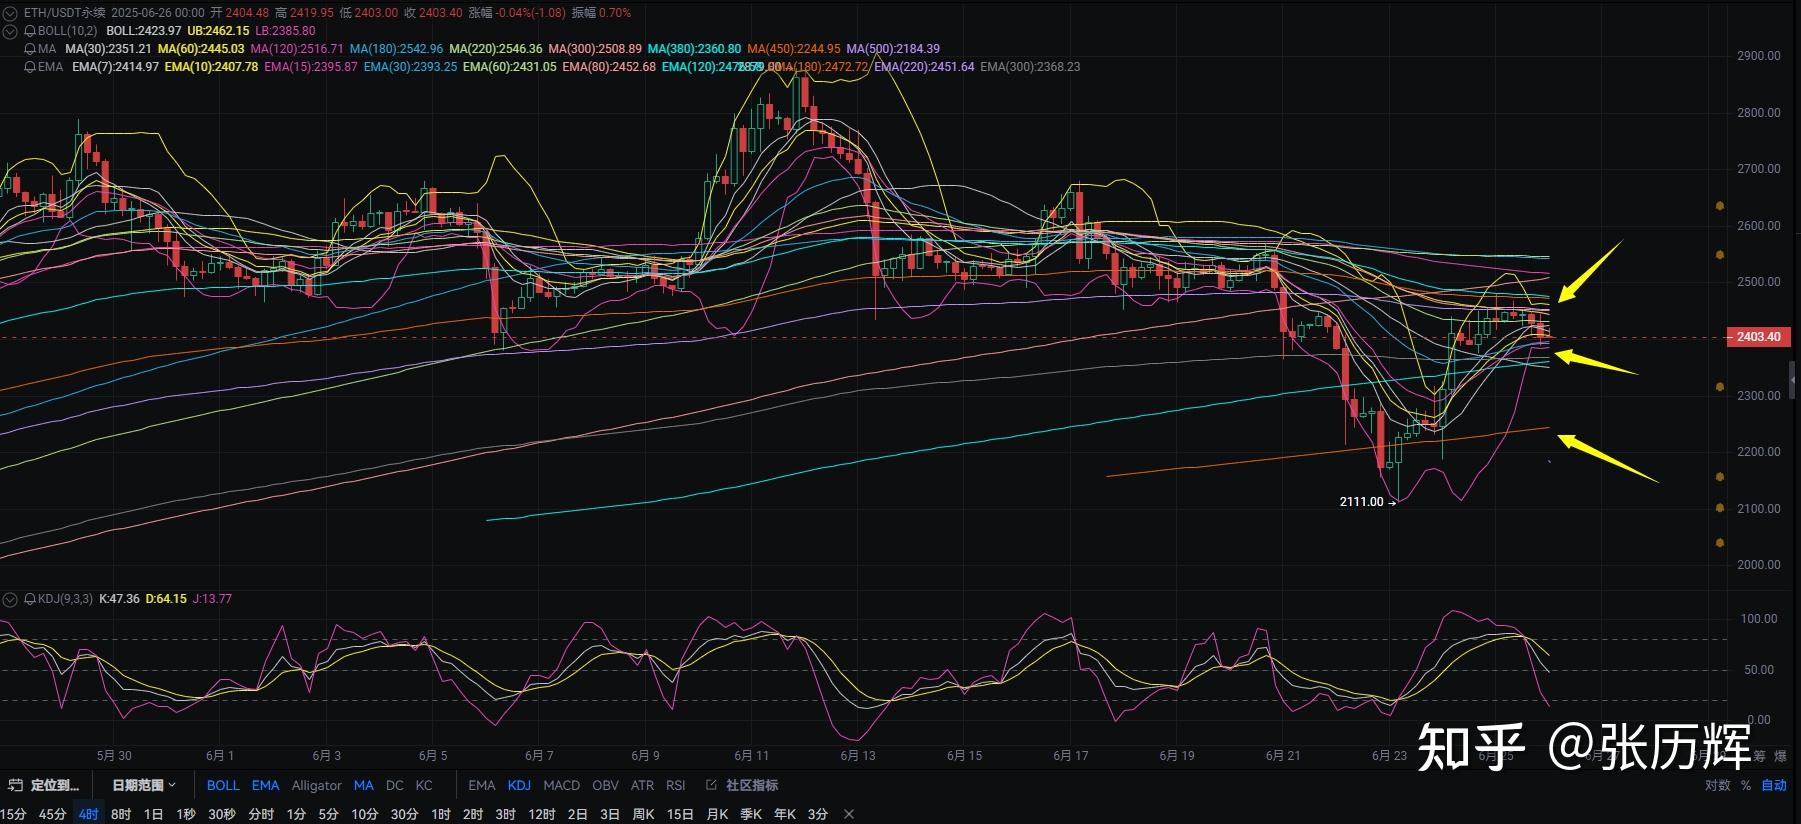Click the 对数 log scale button
The width and height of the screenshot is (1801, 824).
(1717, 785)
